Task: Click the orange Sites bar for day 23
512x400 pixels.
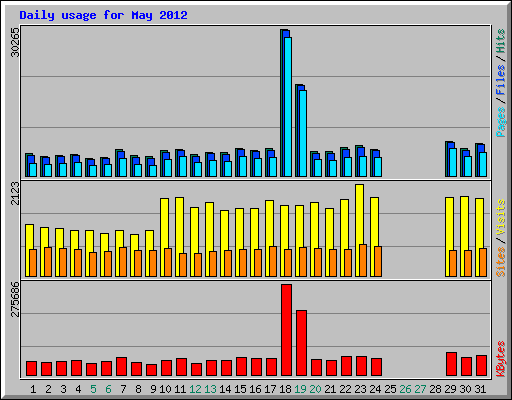Action: pos(363,261)
